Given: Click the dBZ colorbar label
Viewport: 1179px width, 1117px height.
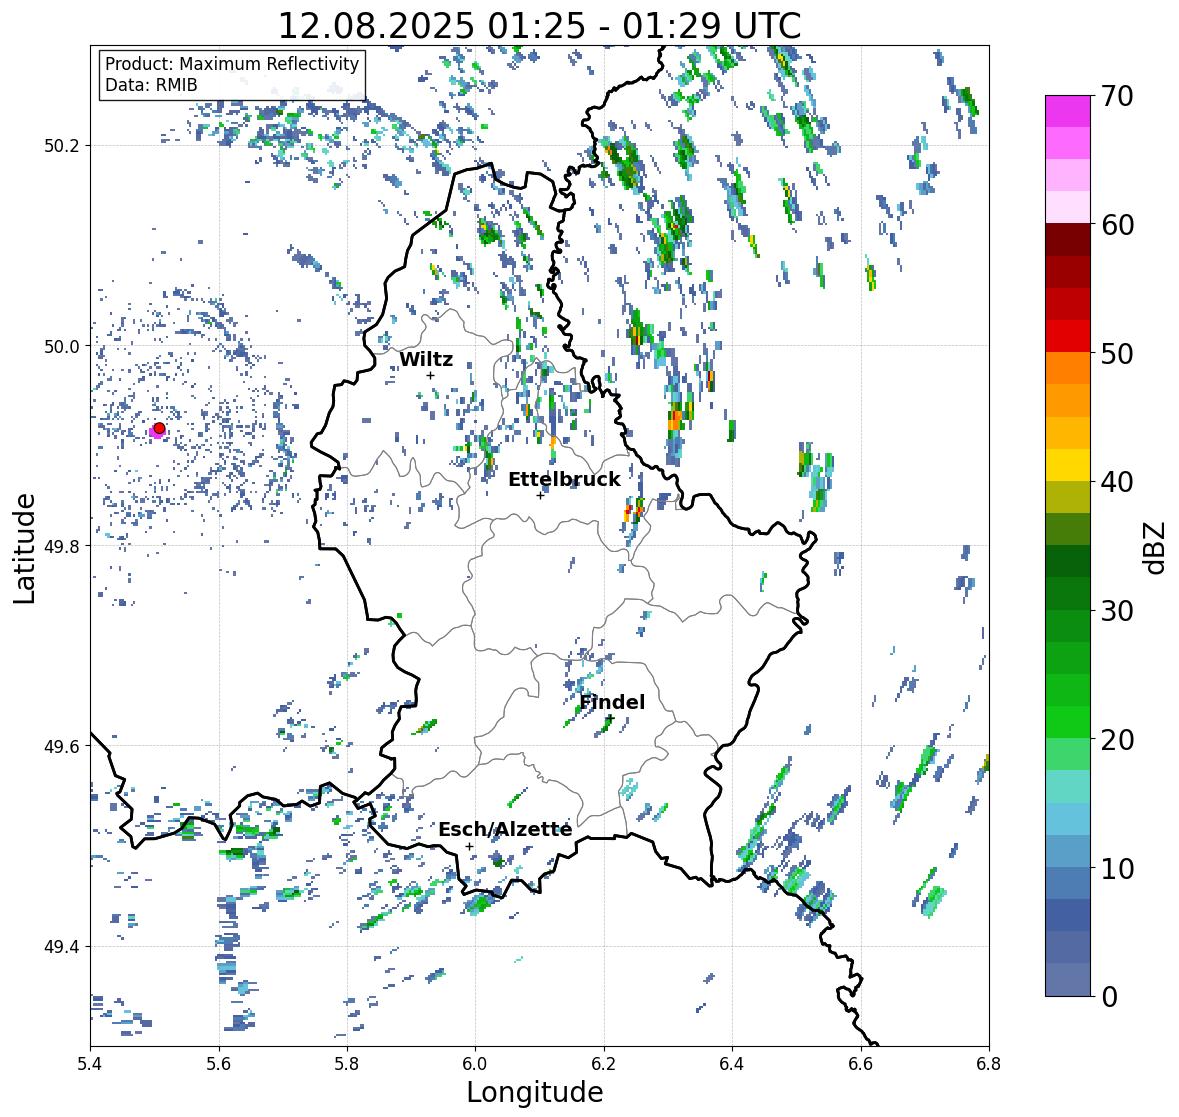Looking at the screenshot, I should click(1156, 548).
